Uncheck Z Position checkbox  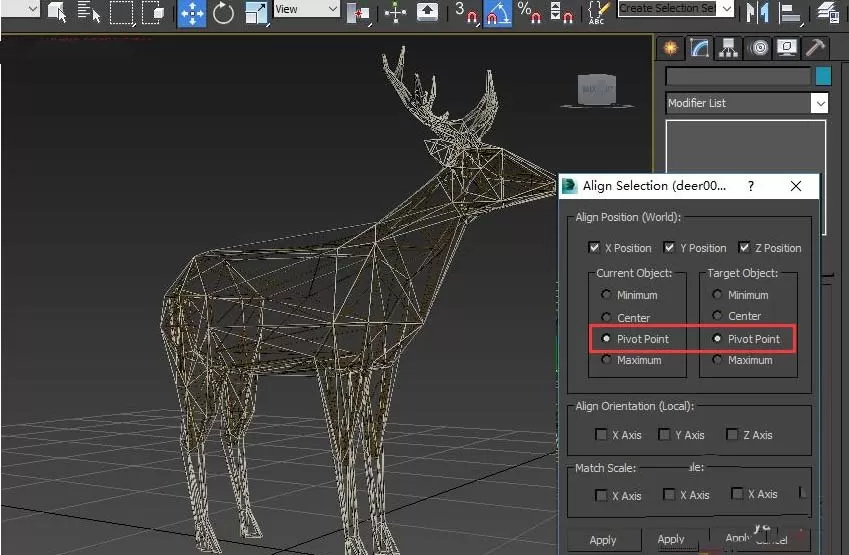(744, 248)
